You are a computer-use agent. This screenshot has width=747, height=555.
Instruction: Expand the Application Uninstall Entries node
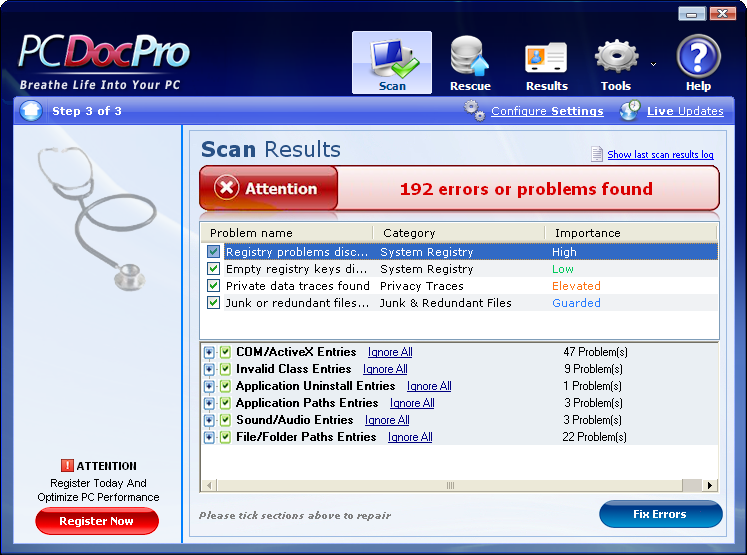209,386
